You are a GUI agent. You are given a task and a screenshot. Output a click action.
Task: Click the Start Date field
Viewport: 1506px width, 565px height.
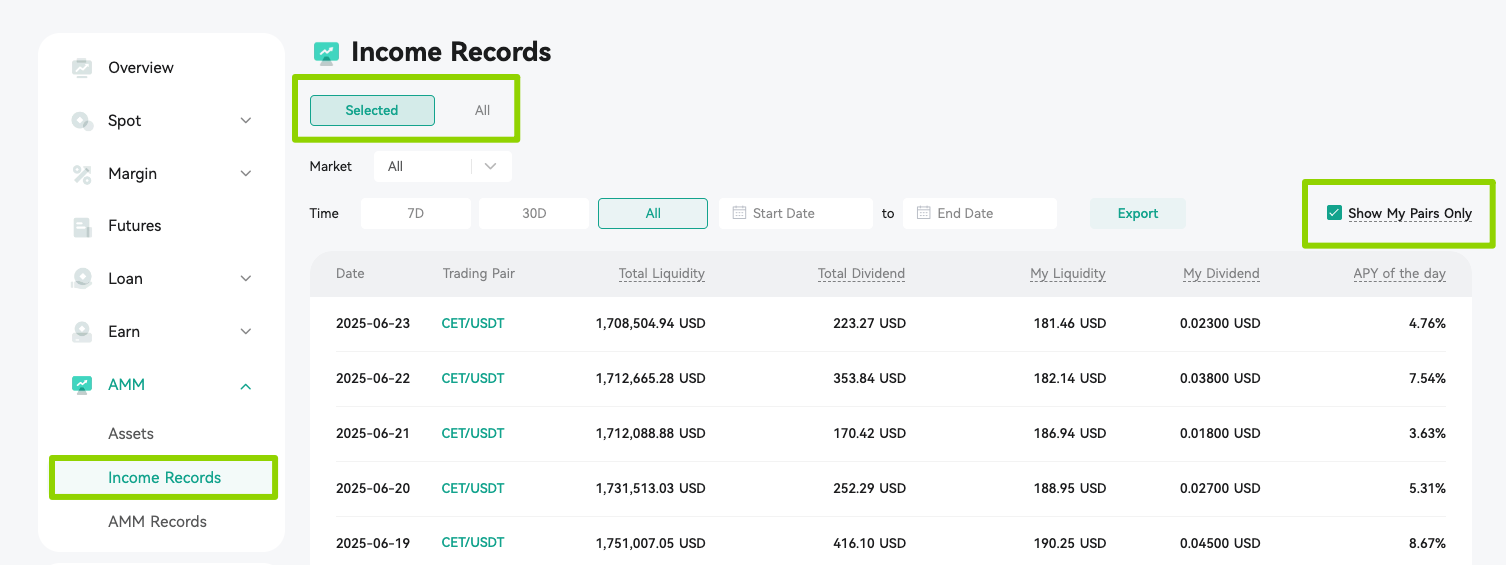tap(796, 214)
